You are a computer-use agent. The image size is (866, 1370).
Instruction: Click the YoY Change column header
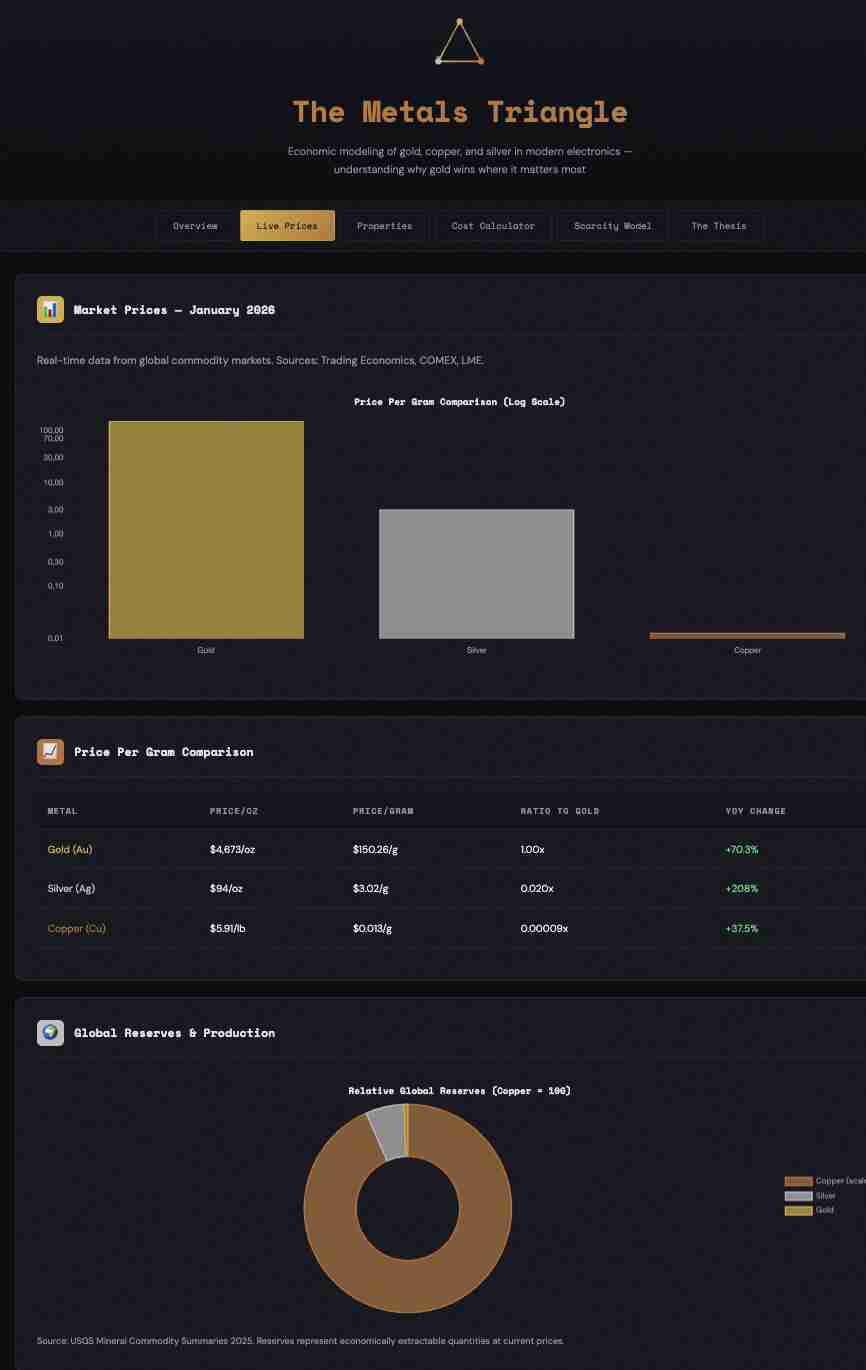coord(755,811)
